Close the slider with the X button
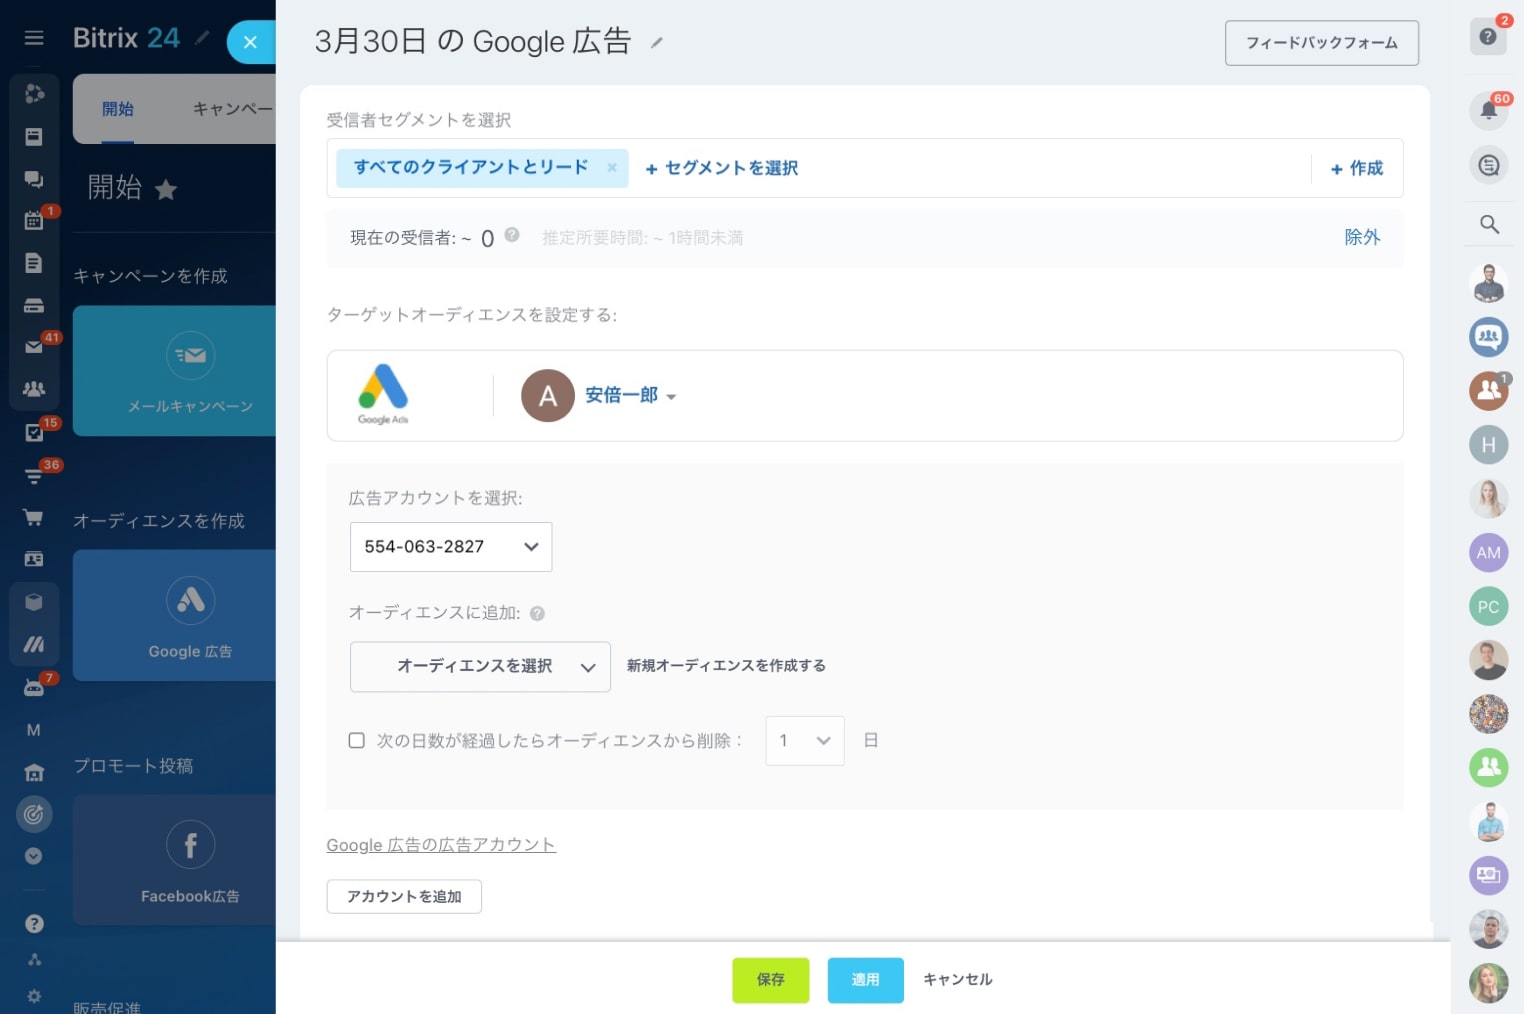 pyautogui.click(x=250, y=42)
